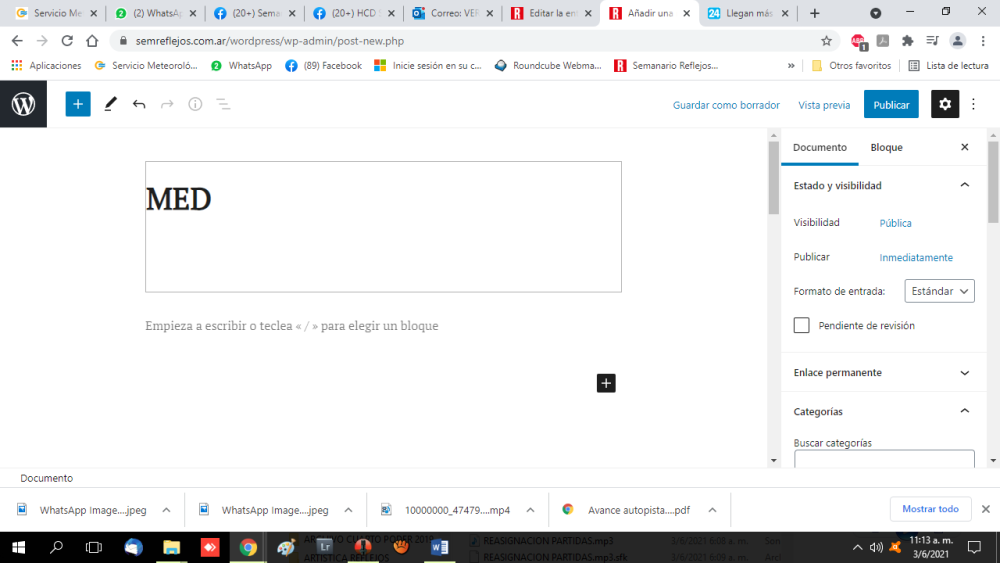Select the Documento tab
This screenshot has height=563, width=1000.
pos(819,147)
